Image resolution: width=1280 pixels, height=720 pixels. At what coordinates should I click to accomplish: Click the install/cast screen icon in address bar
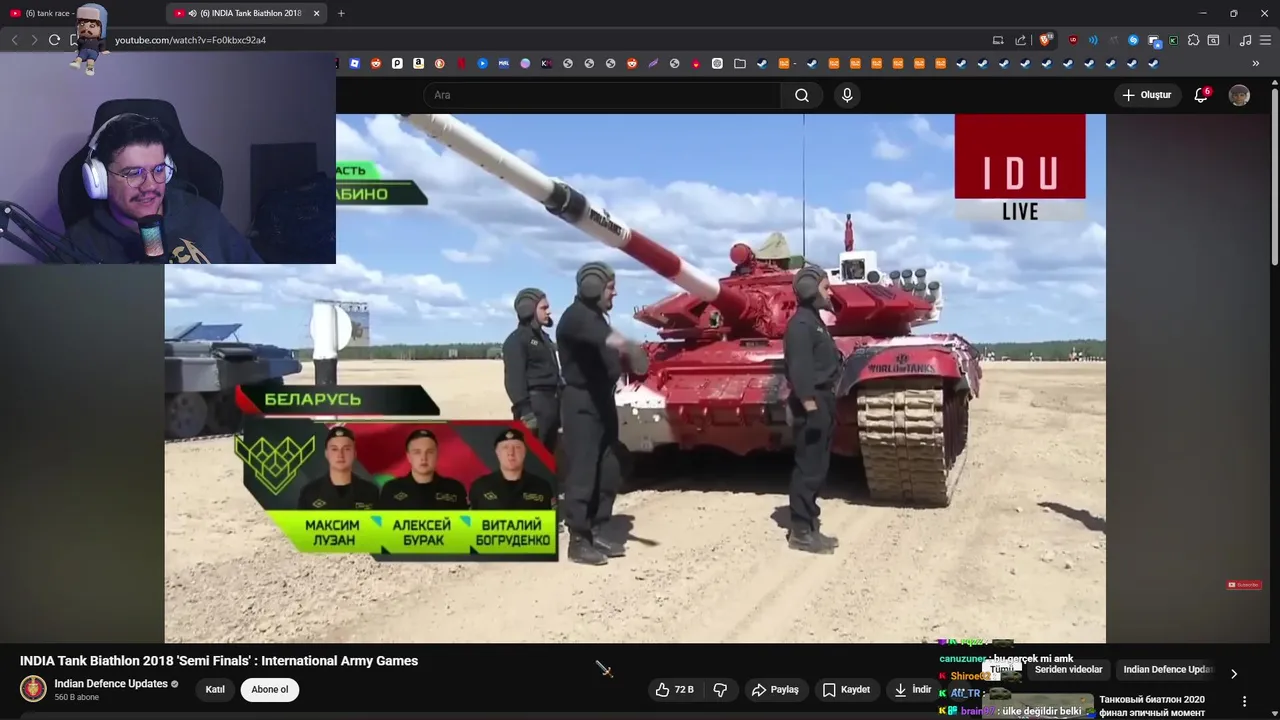[998, 40]
